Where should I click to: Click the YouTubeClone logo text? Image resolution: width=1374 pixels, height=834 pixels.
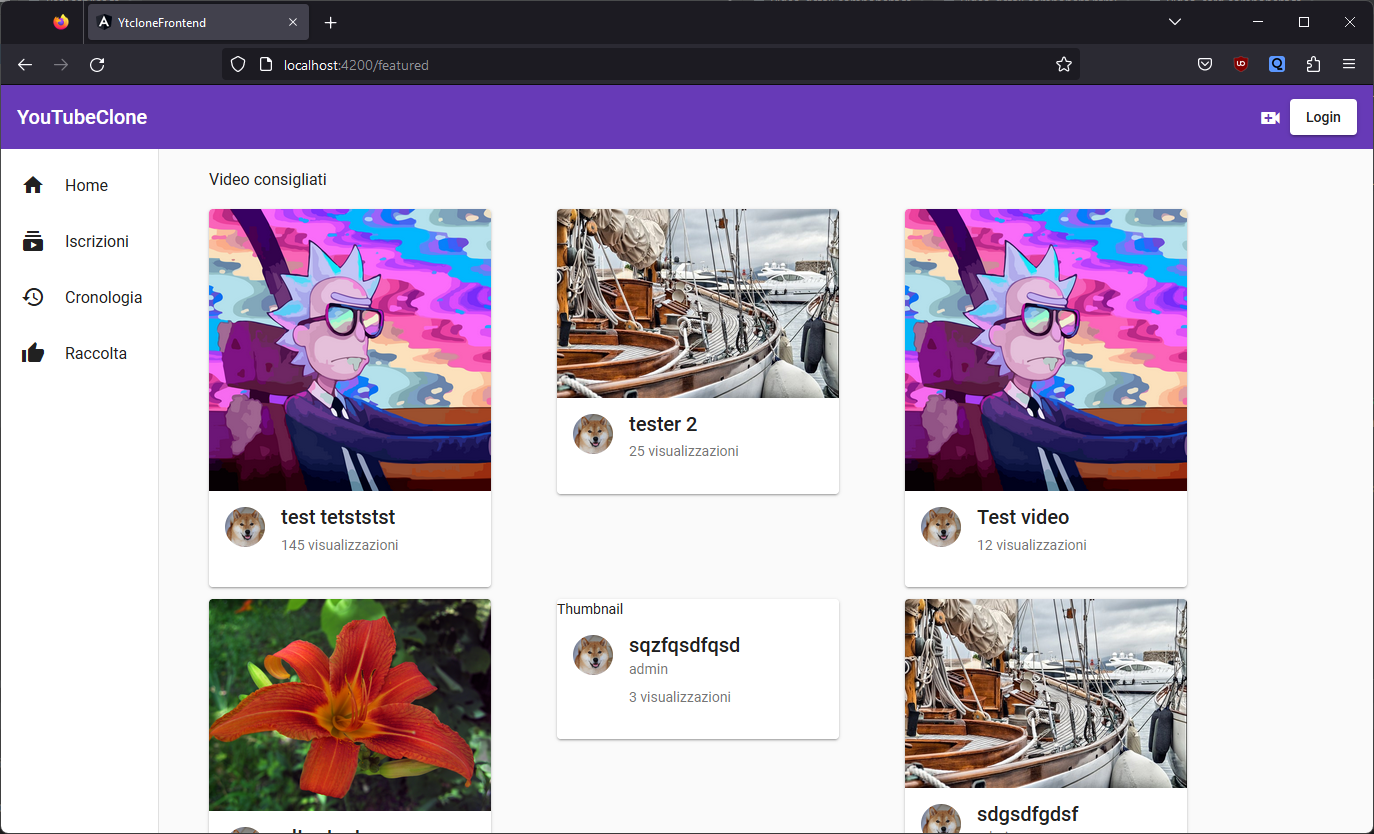click(x=82, y=117)
